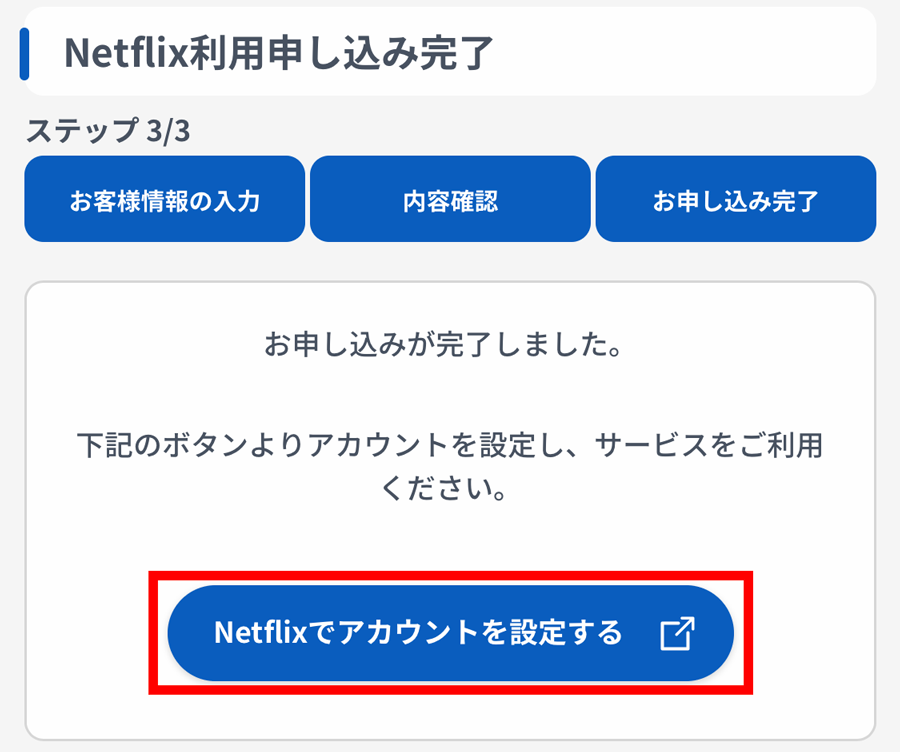Click the ステップ 3/3 label

point(108,130)
